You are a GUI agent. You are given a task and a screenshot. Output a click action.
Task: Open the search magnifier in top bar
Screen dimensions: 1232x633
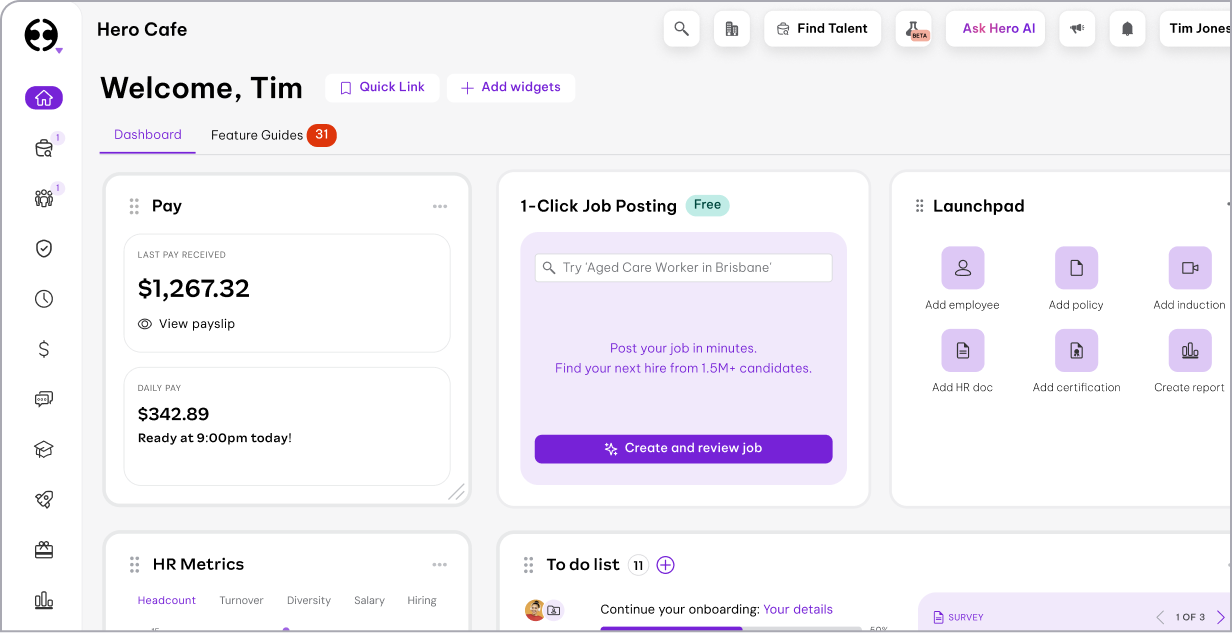click(681, 29)
